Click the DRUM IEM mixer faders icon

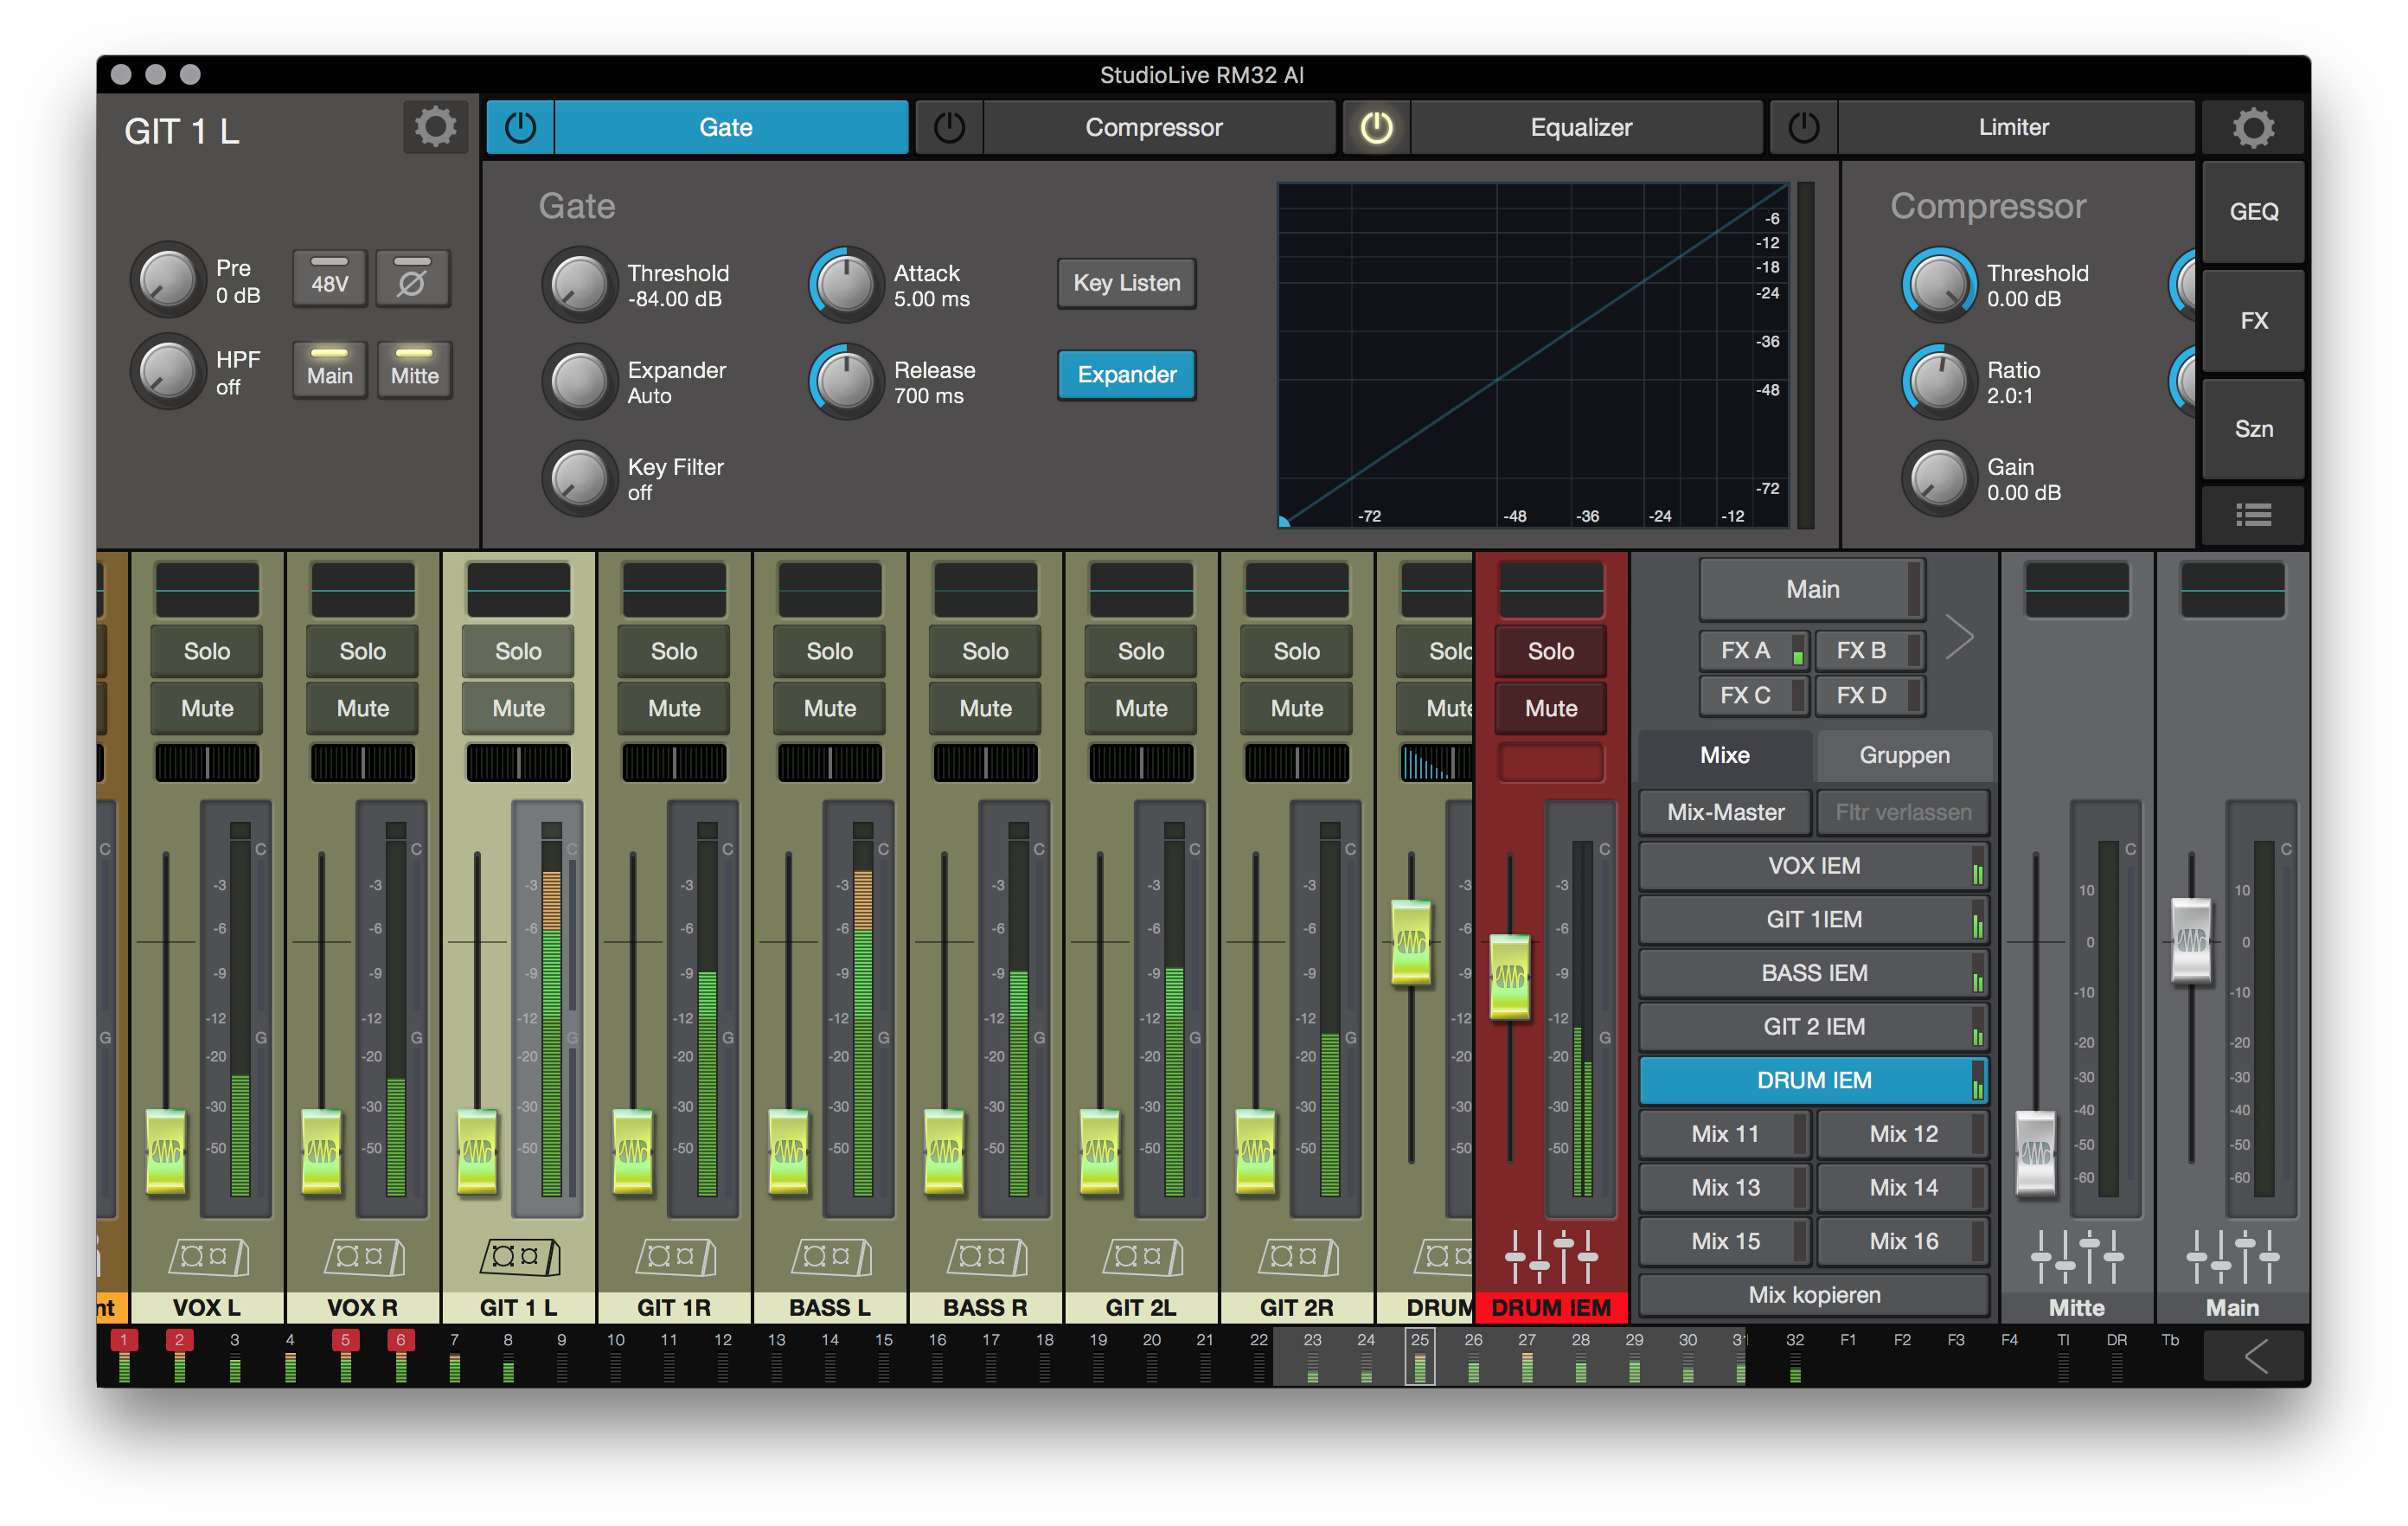click(x=1551, y=1256)
